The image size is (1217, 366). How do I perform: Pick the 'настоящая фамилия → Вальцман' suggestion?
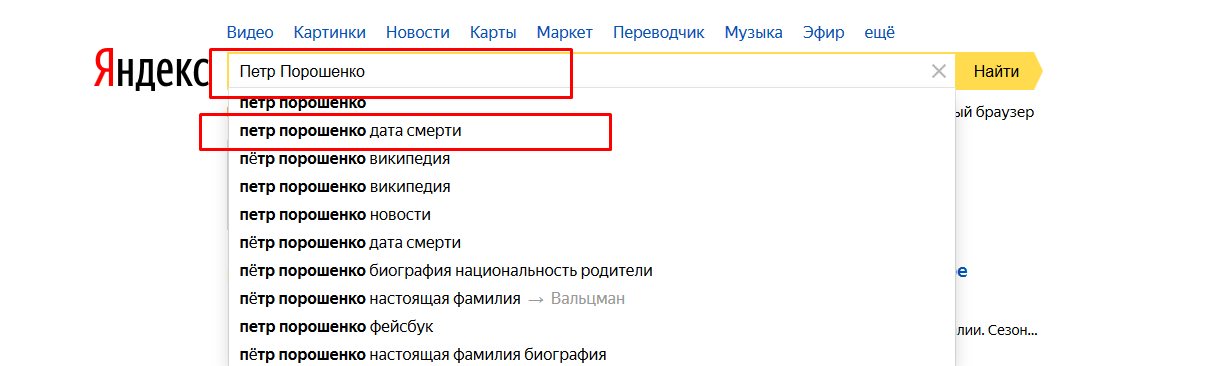click(592, 299)
